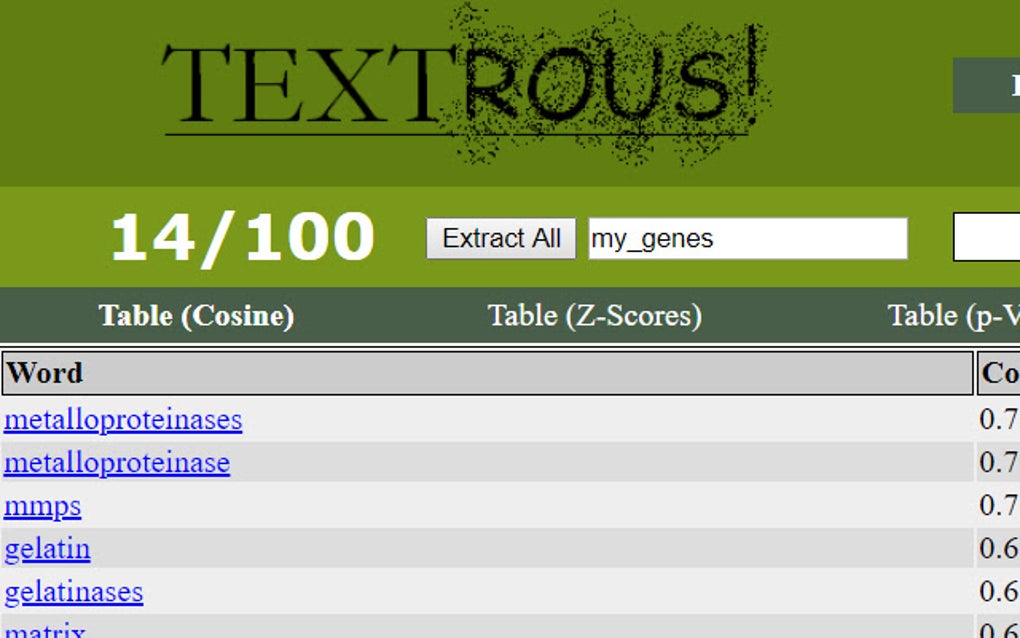Click the 14/100 extraction progress counter

tap(244, 236)
